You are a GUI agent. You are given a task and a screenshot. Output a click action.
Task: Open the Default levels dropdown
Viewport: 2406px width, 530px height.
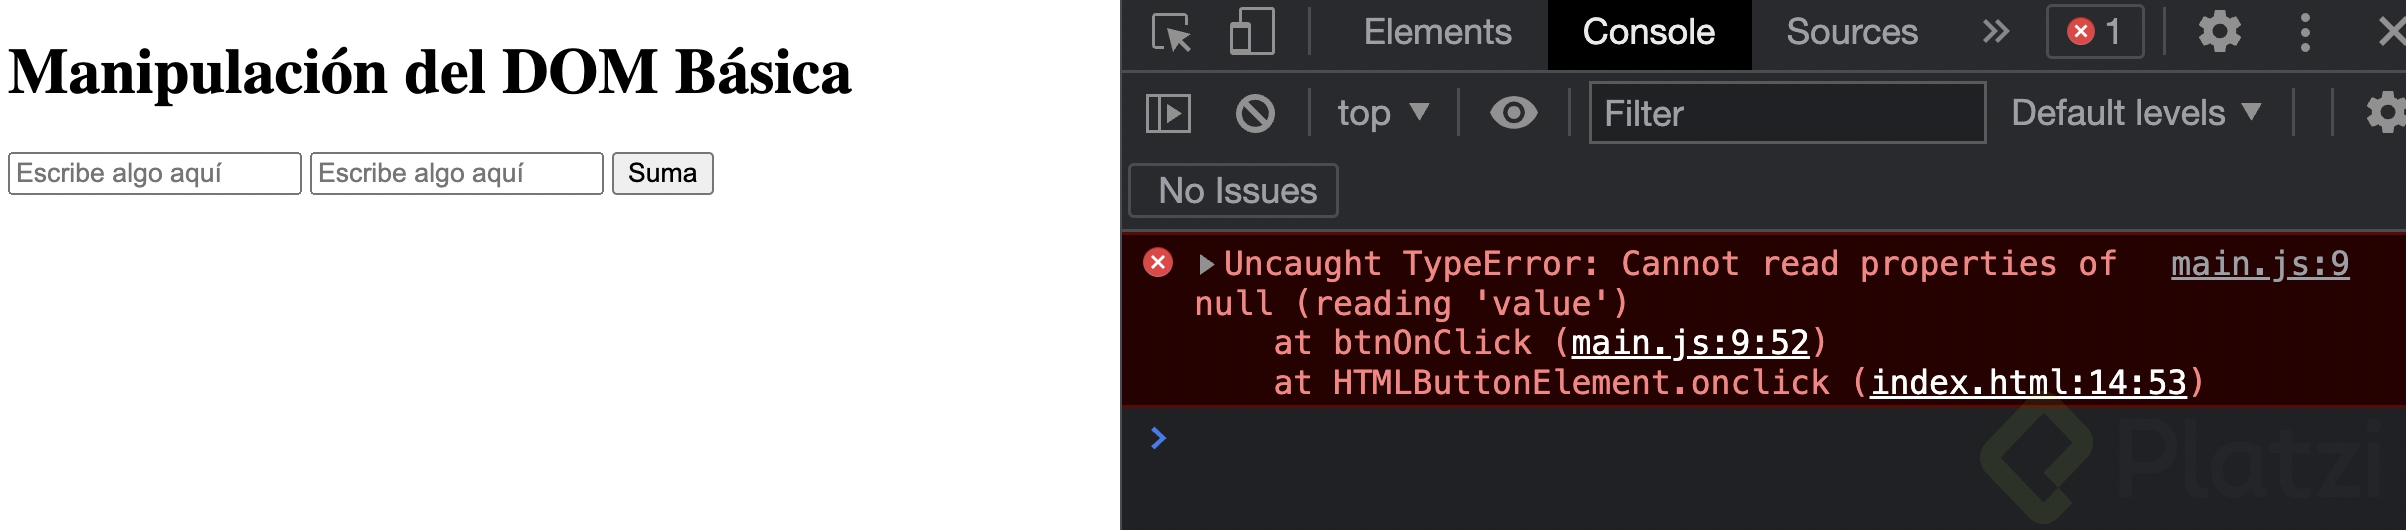coord(2137,113)
